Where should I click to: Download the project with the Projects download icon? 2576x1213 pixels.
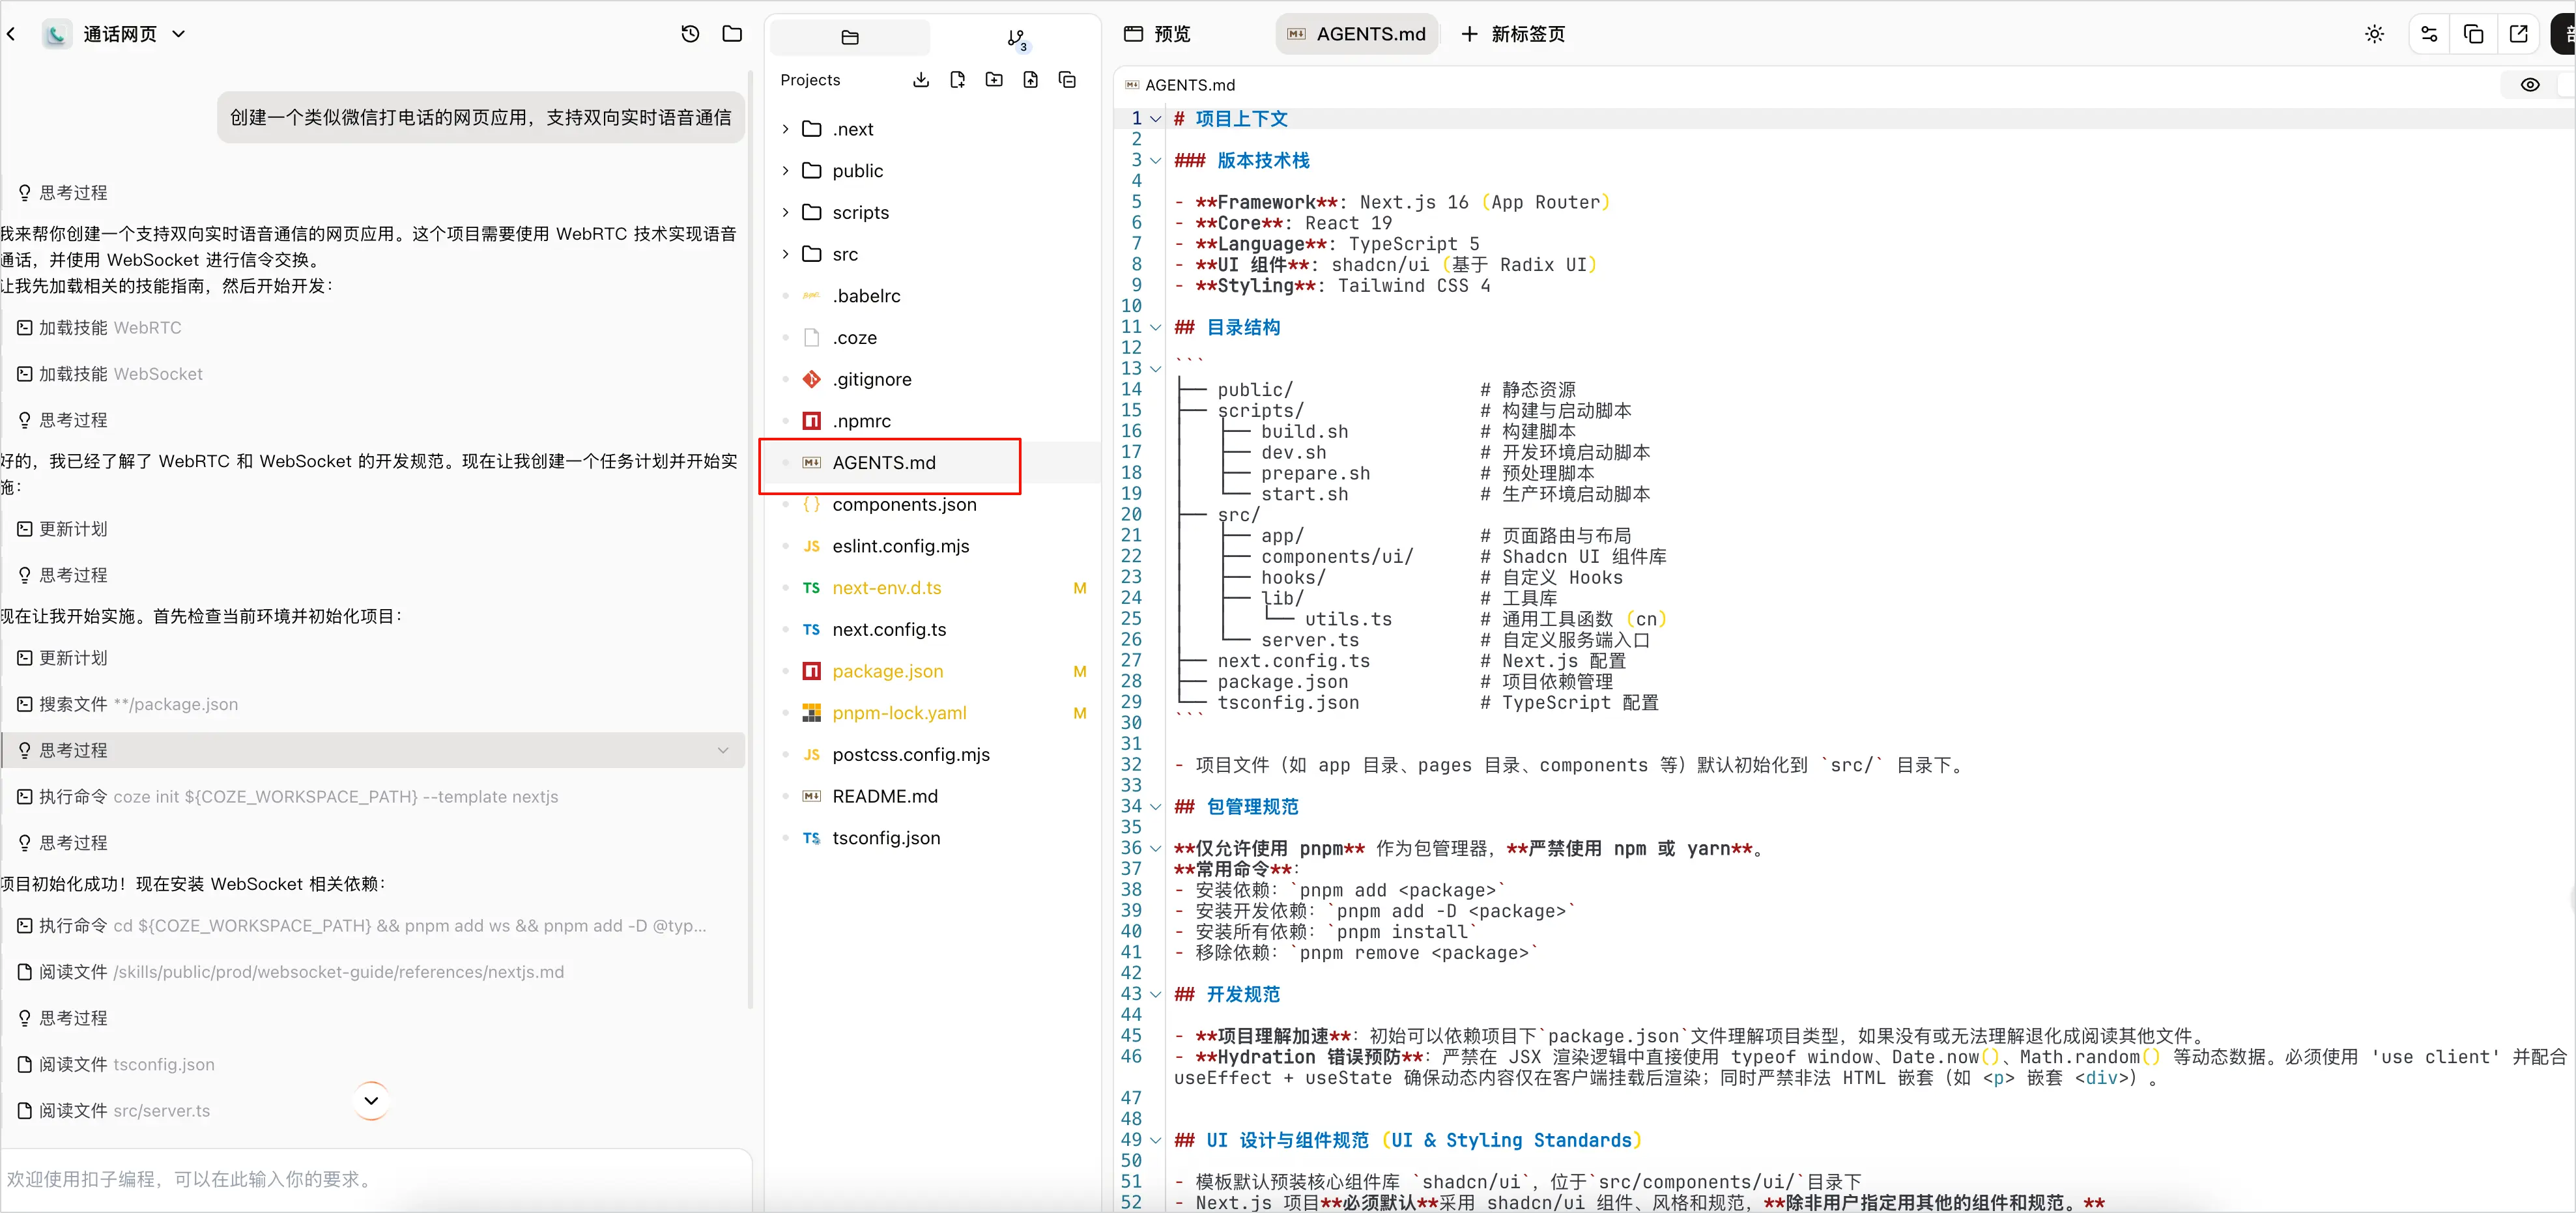[921, 80]
